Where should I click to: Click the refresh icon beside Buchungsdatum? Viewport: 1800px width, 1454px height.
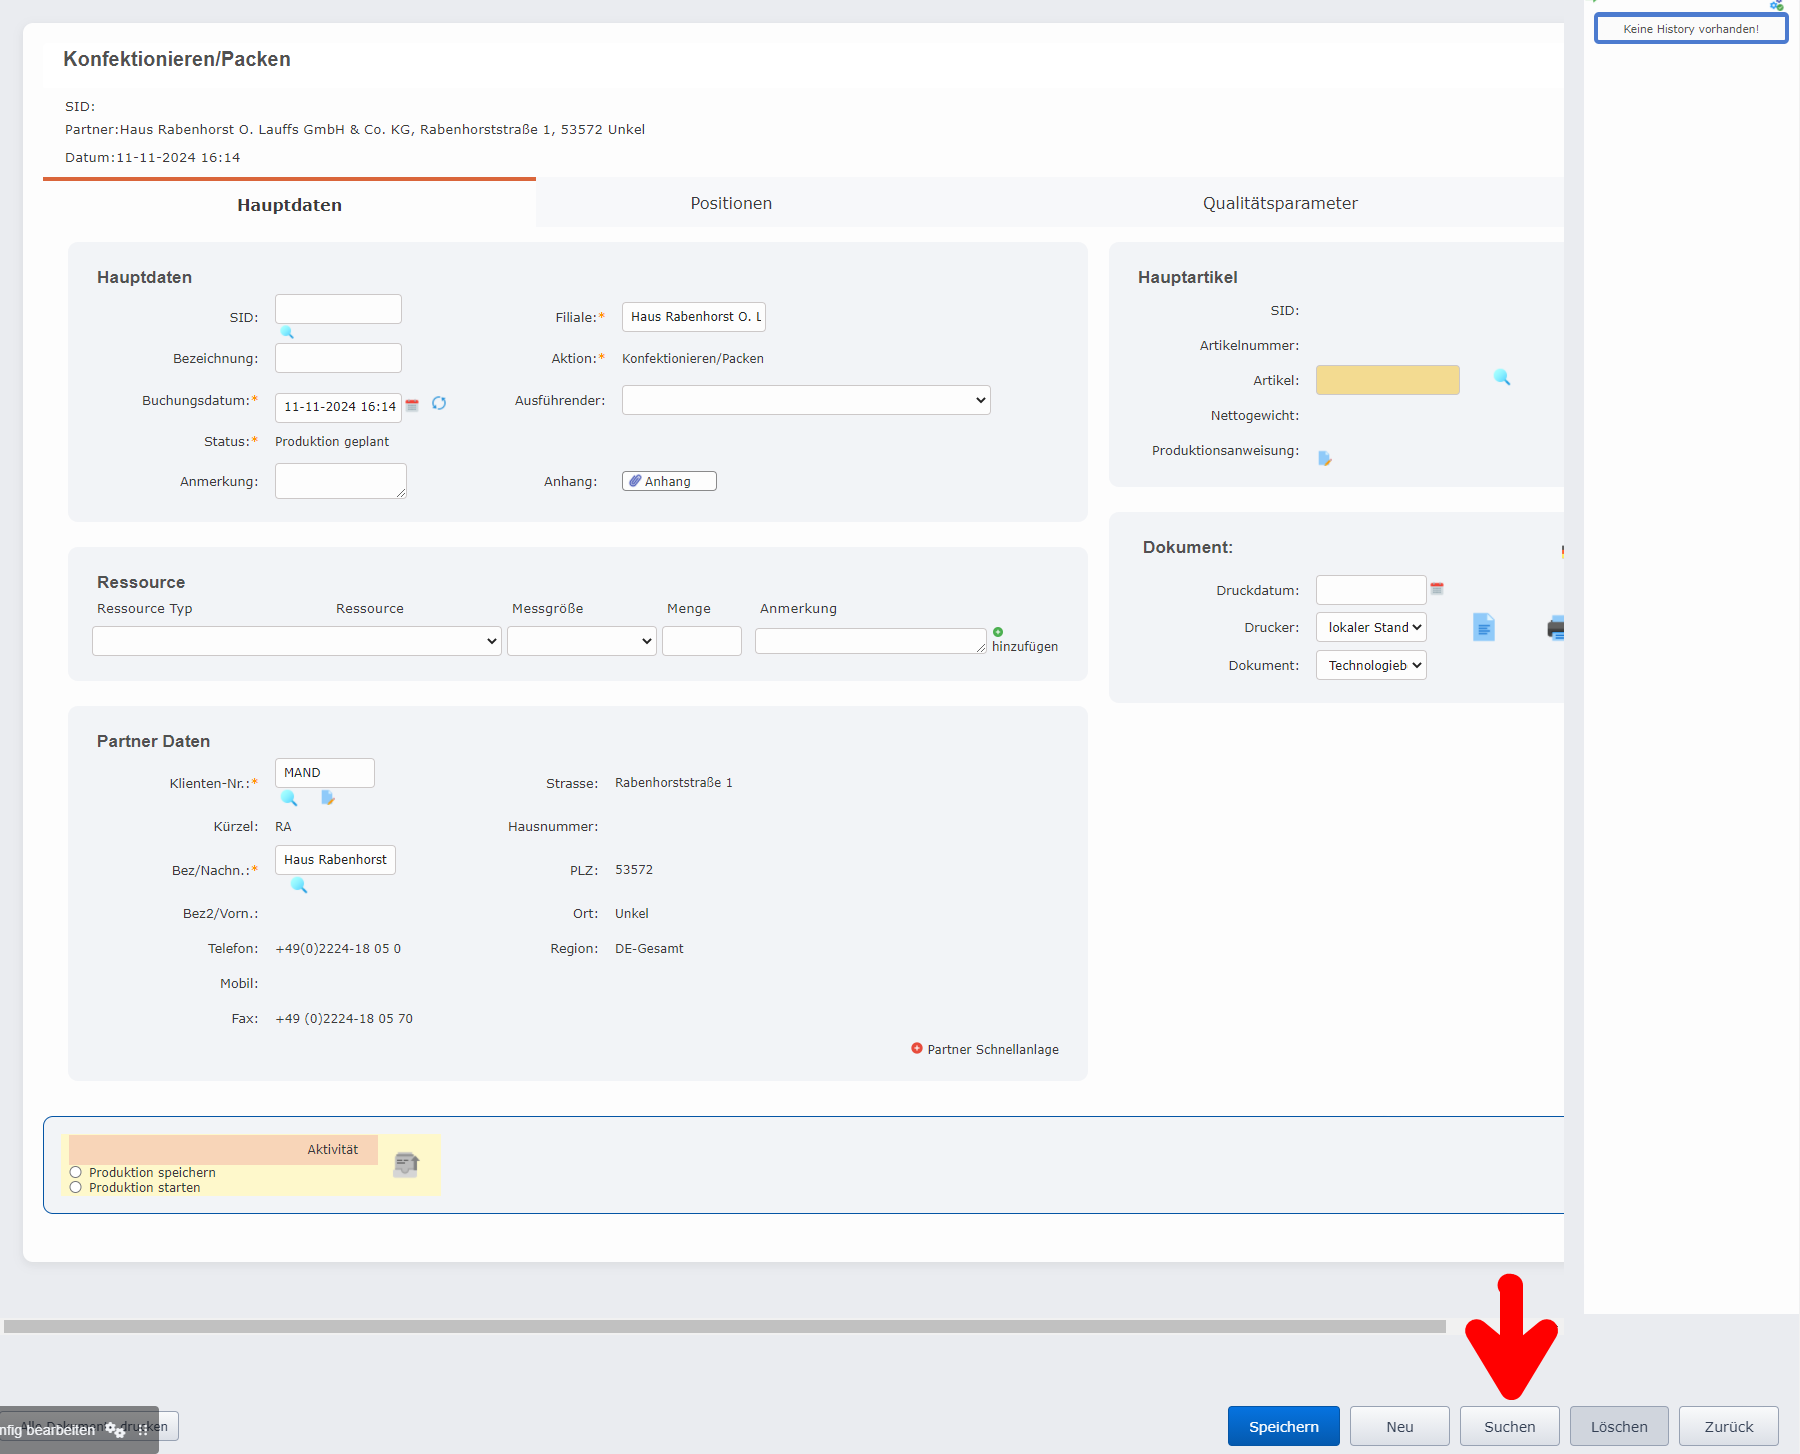pos(439,404)
